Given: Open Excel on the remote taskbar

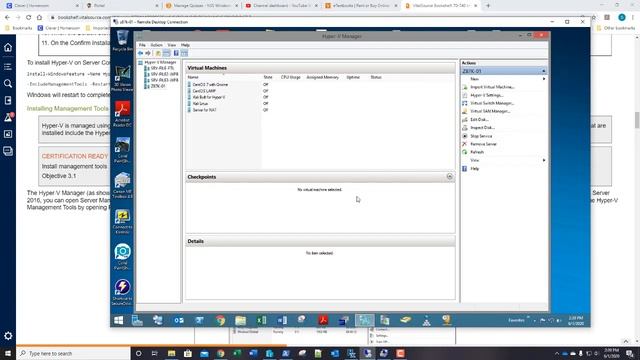Looking at the screenshot, I should (261, 320).
